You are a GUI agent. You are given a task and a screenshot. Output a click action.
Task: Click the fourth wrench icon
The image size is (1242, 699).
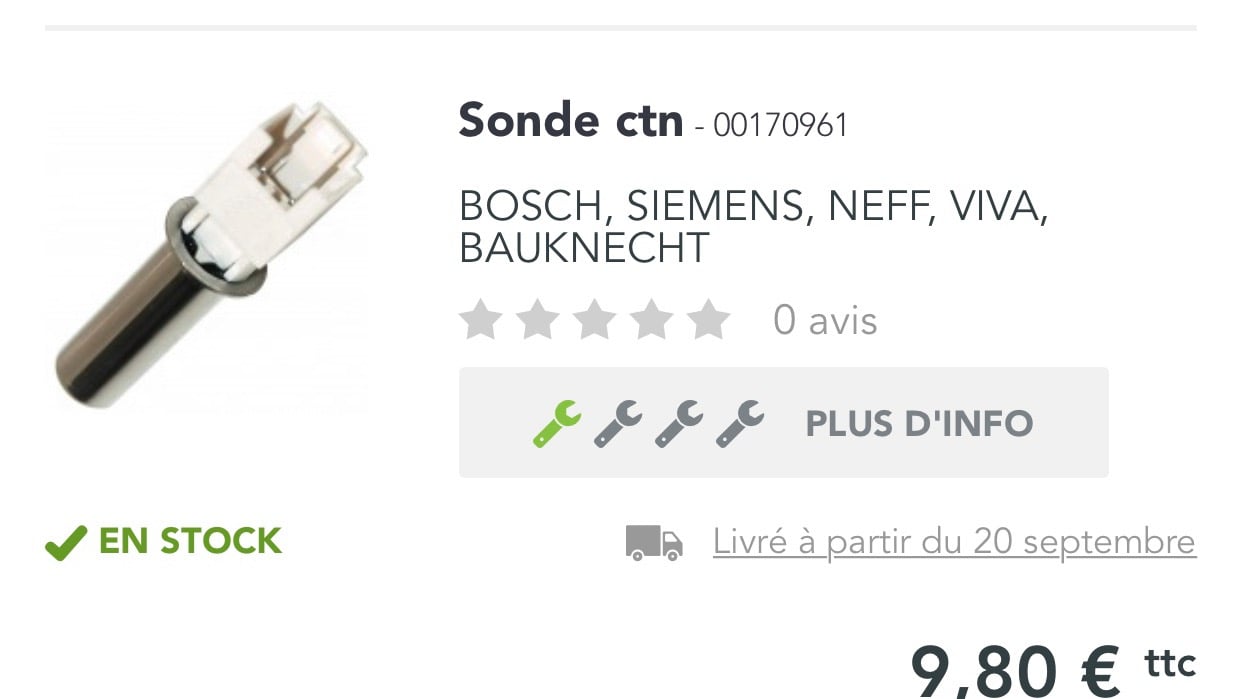point(740,423)
